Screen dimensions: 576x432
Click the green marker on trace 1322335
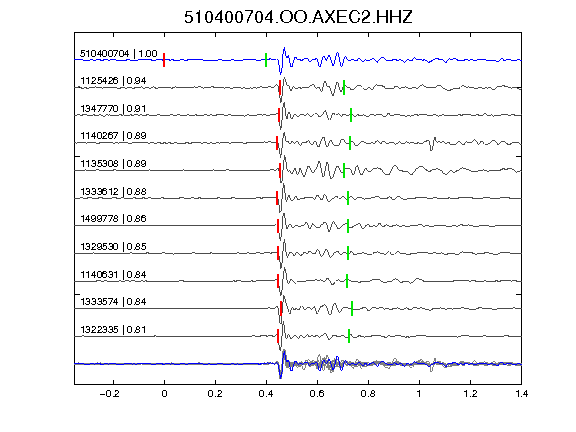click(x=349, y=336)
